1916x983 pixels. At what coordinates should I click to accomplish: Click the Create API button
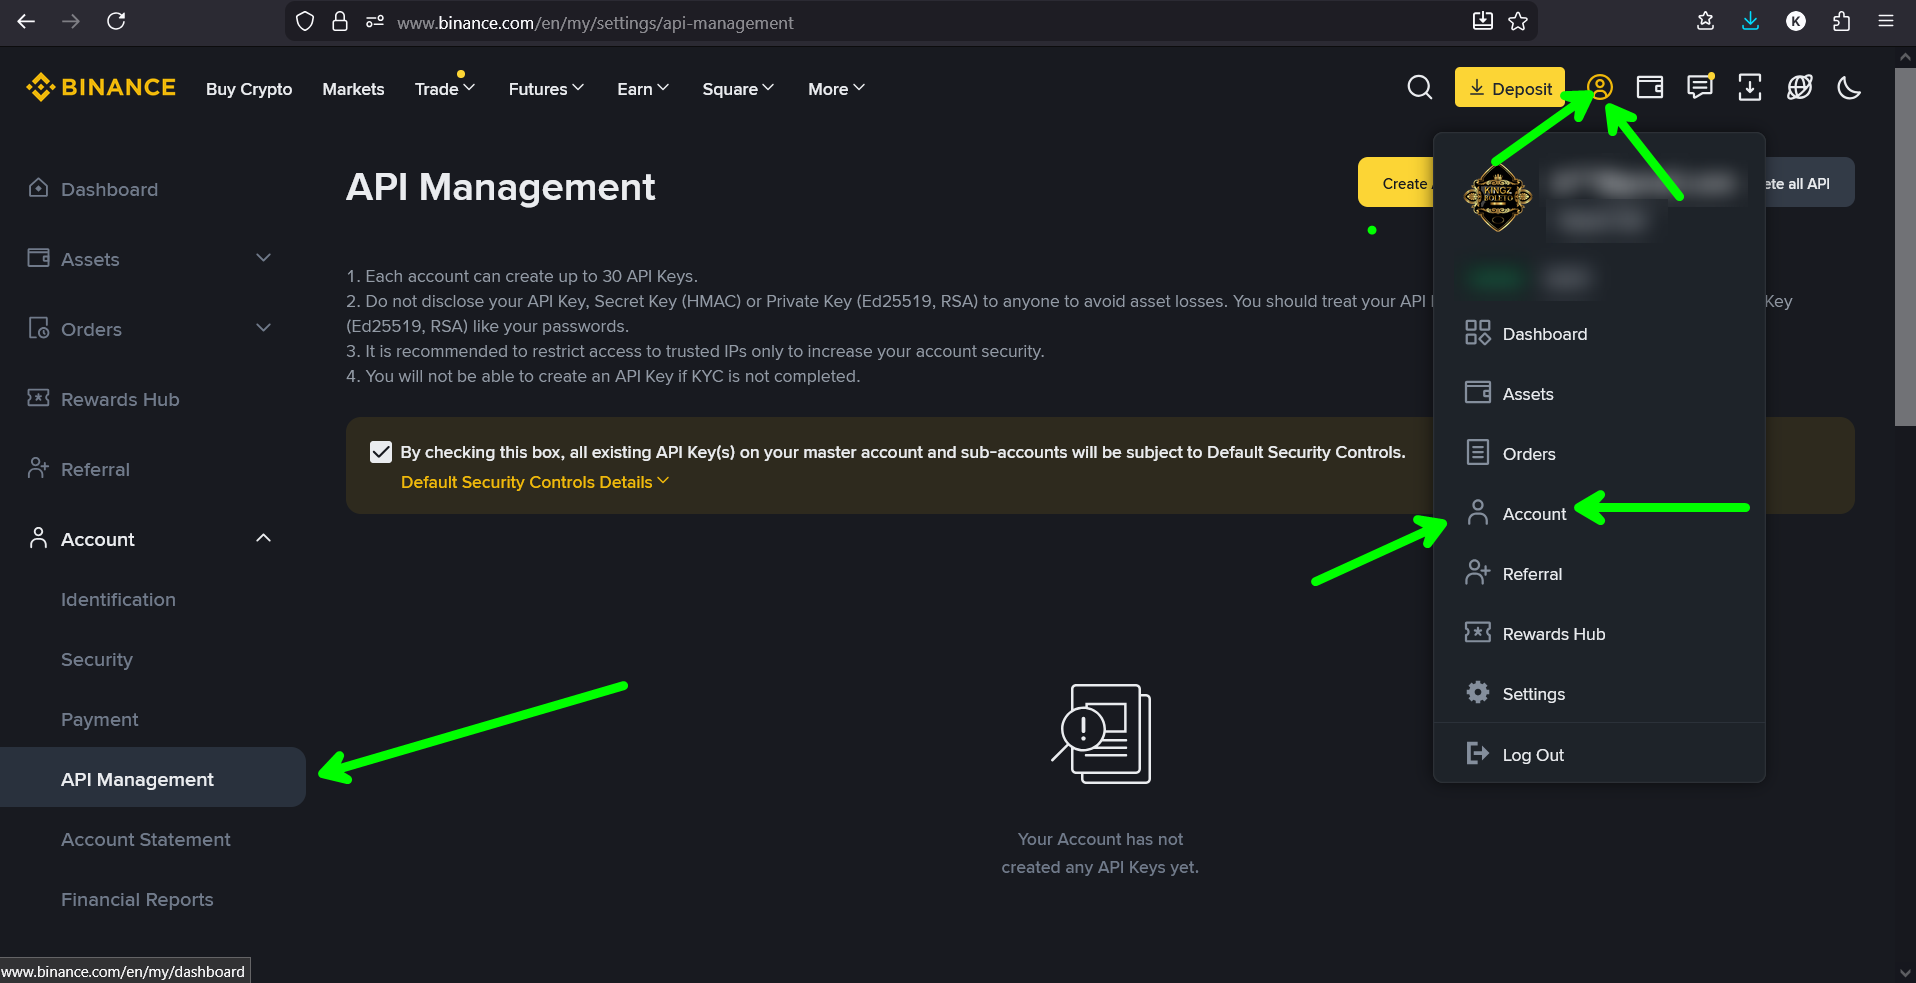click(x=1396, y=183)
